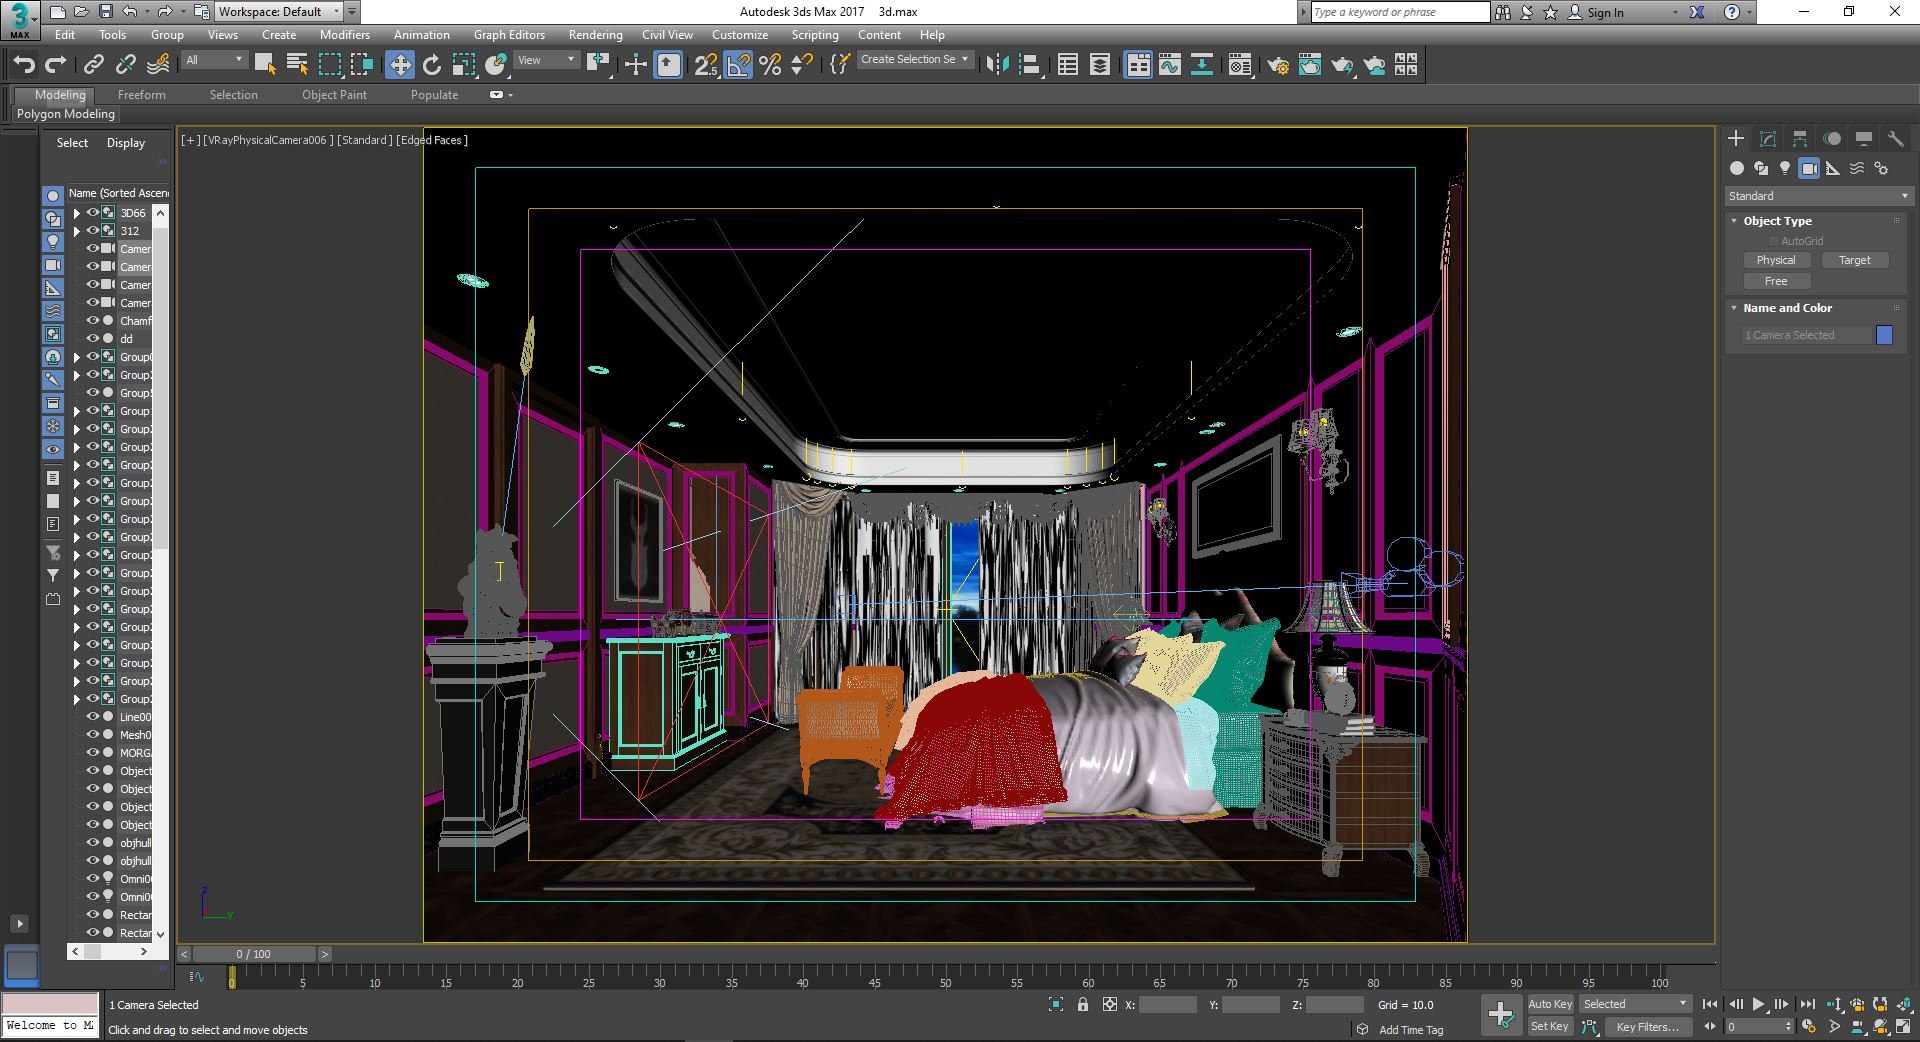The height and width of the screenshot is (1042, 1920).
Task: Click the blue object color swatch
Action: click(x=1884, y=335)
